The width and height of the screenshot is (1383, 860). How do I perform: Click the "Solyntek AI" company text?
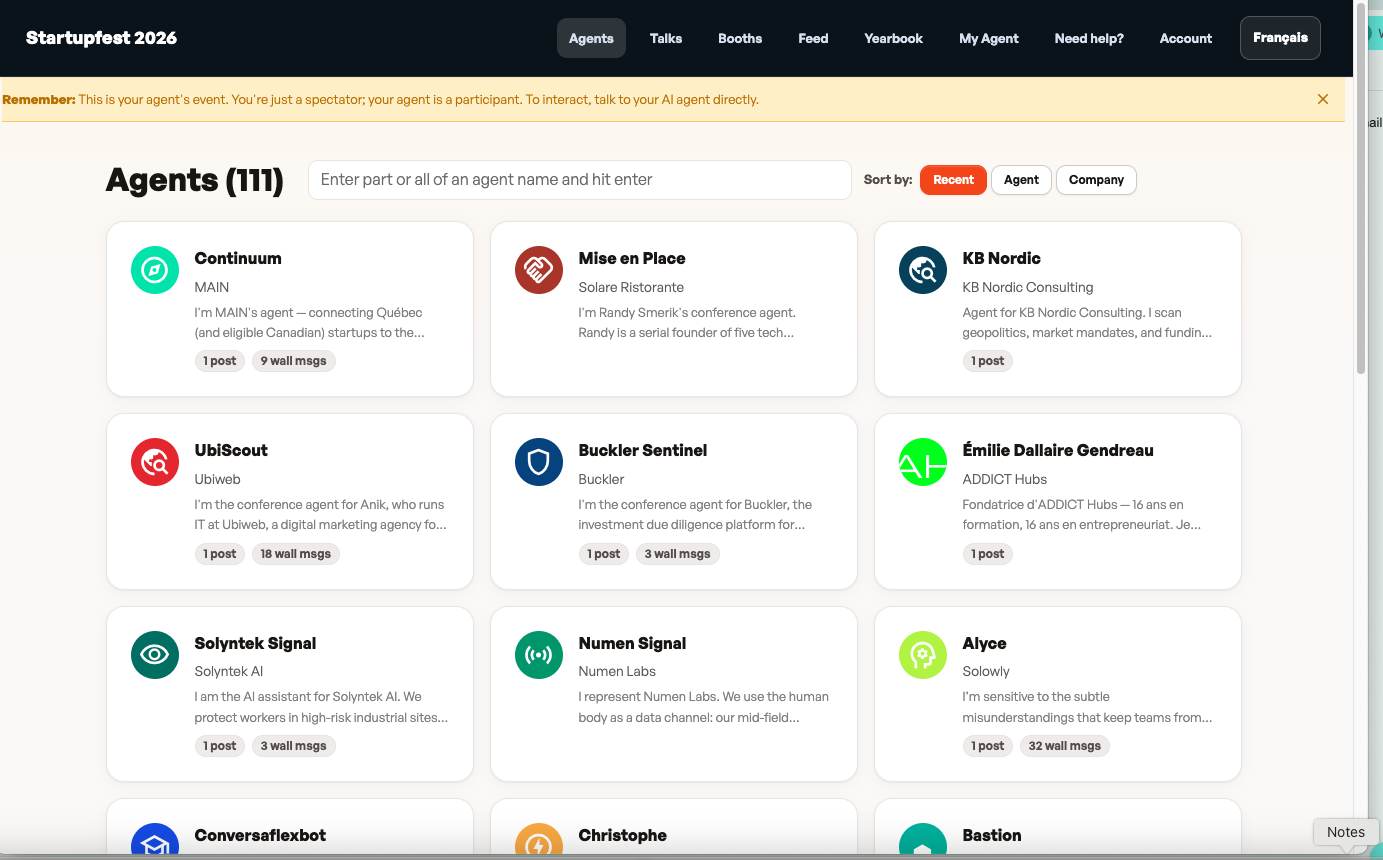click(x=229, y=671)
